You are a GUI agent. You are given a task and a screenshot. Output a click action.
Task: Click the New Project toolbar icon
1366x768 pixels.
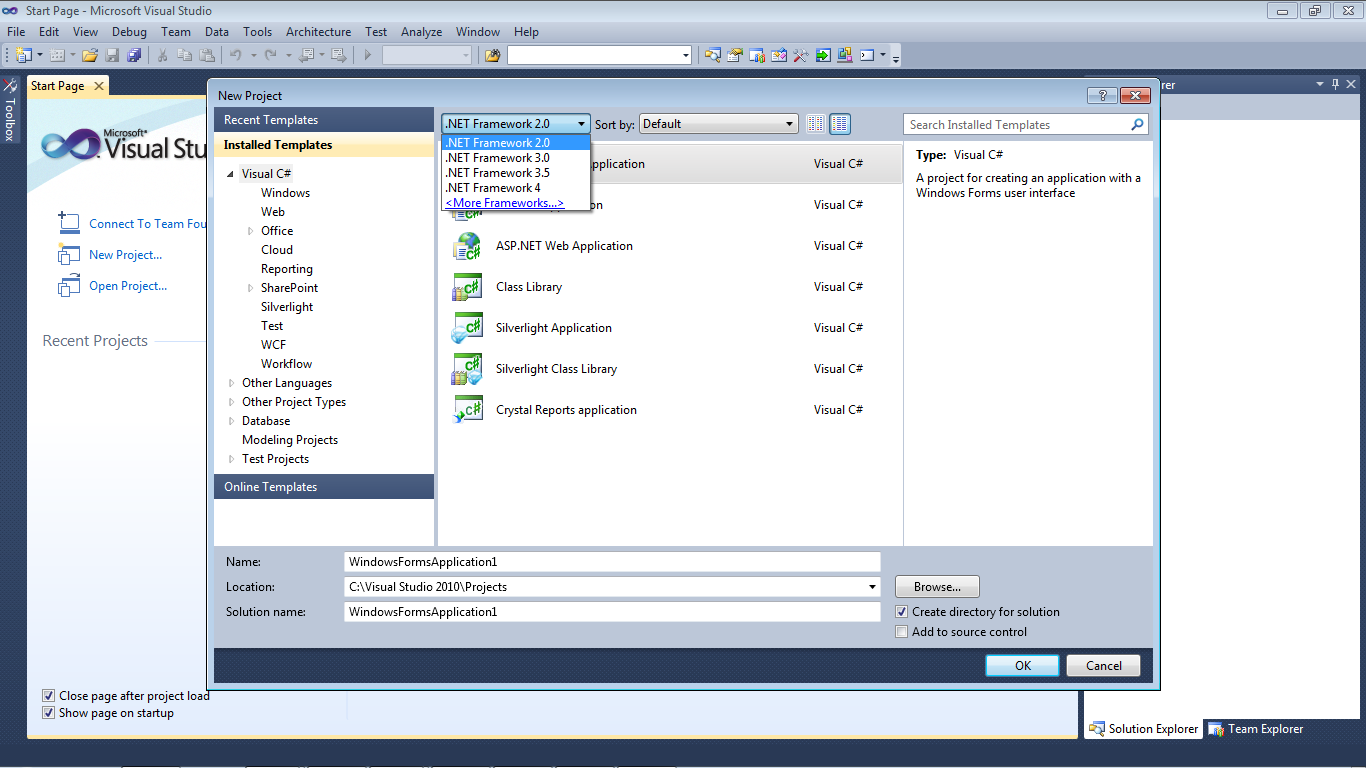coord(24,55)
